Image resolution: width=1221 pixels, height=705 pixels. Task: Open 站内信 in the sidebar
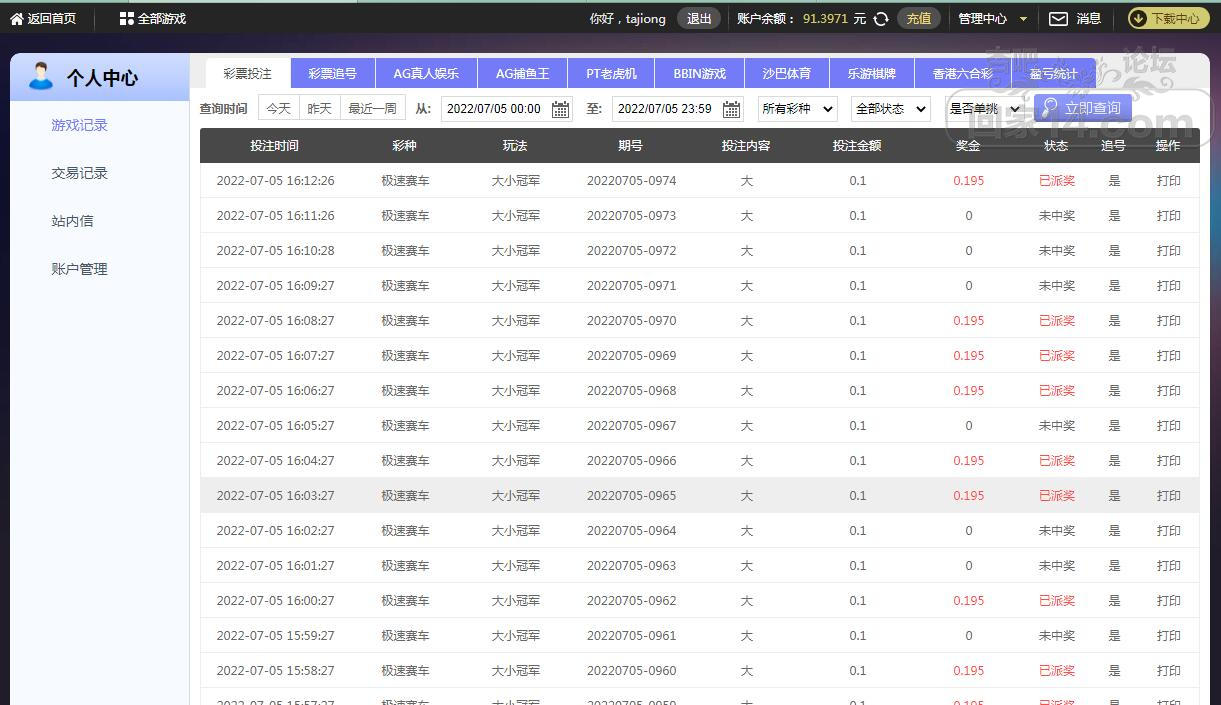72,221
